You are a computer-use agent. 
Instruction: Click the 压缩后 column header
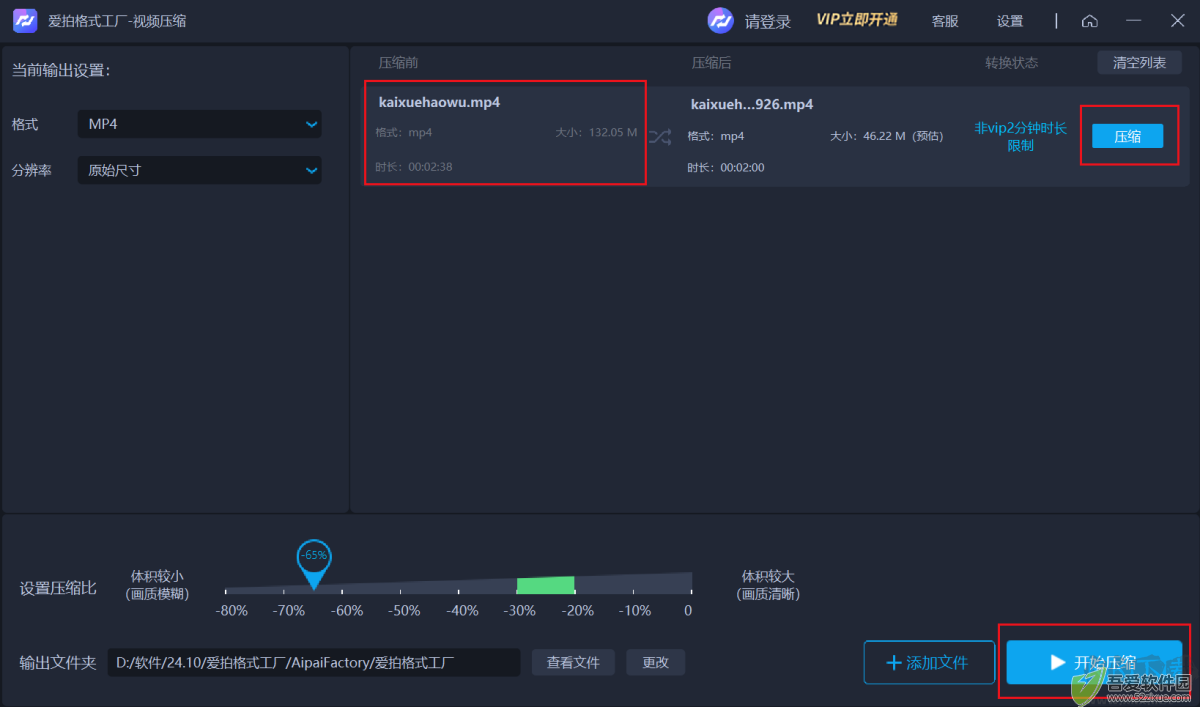711,63
